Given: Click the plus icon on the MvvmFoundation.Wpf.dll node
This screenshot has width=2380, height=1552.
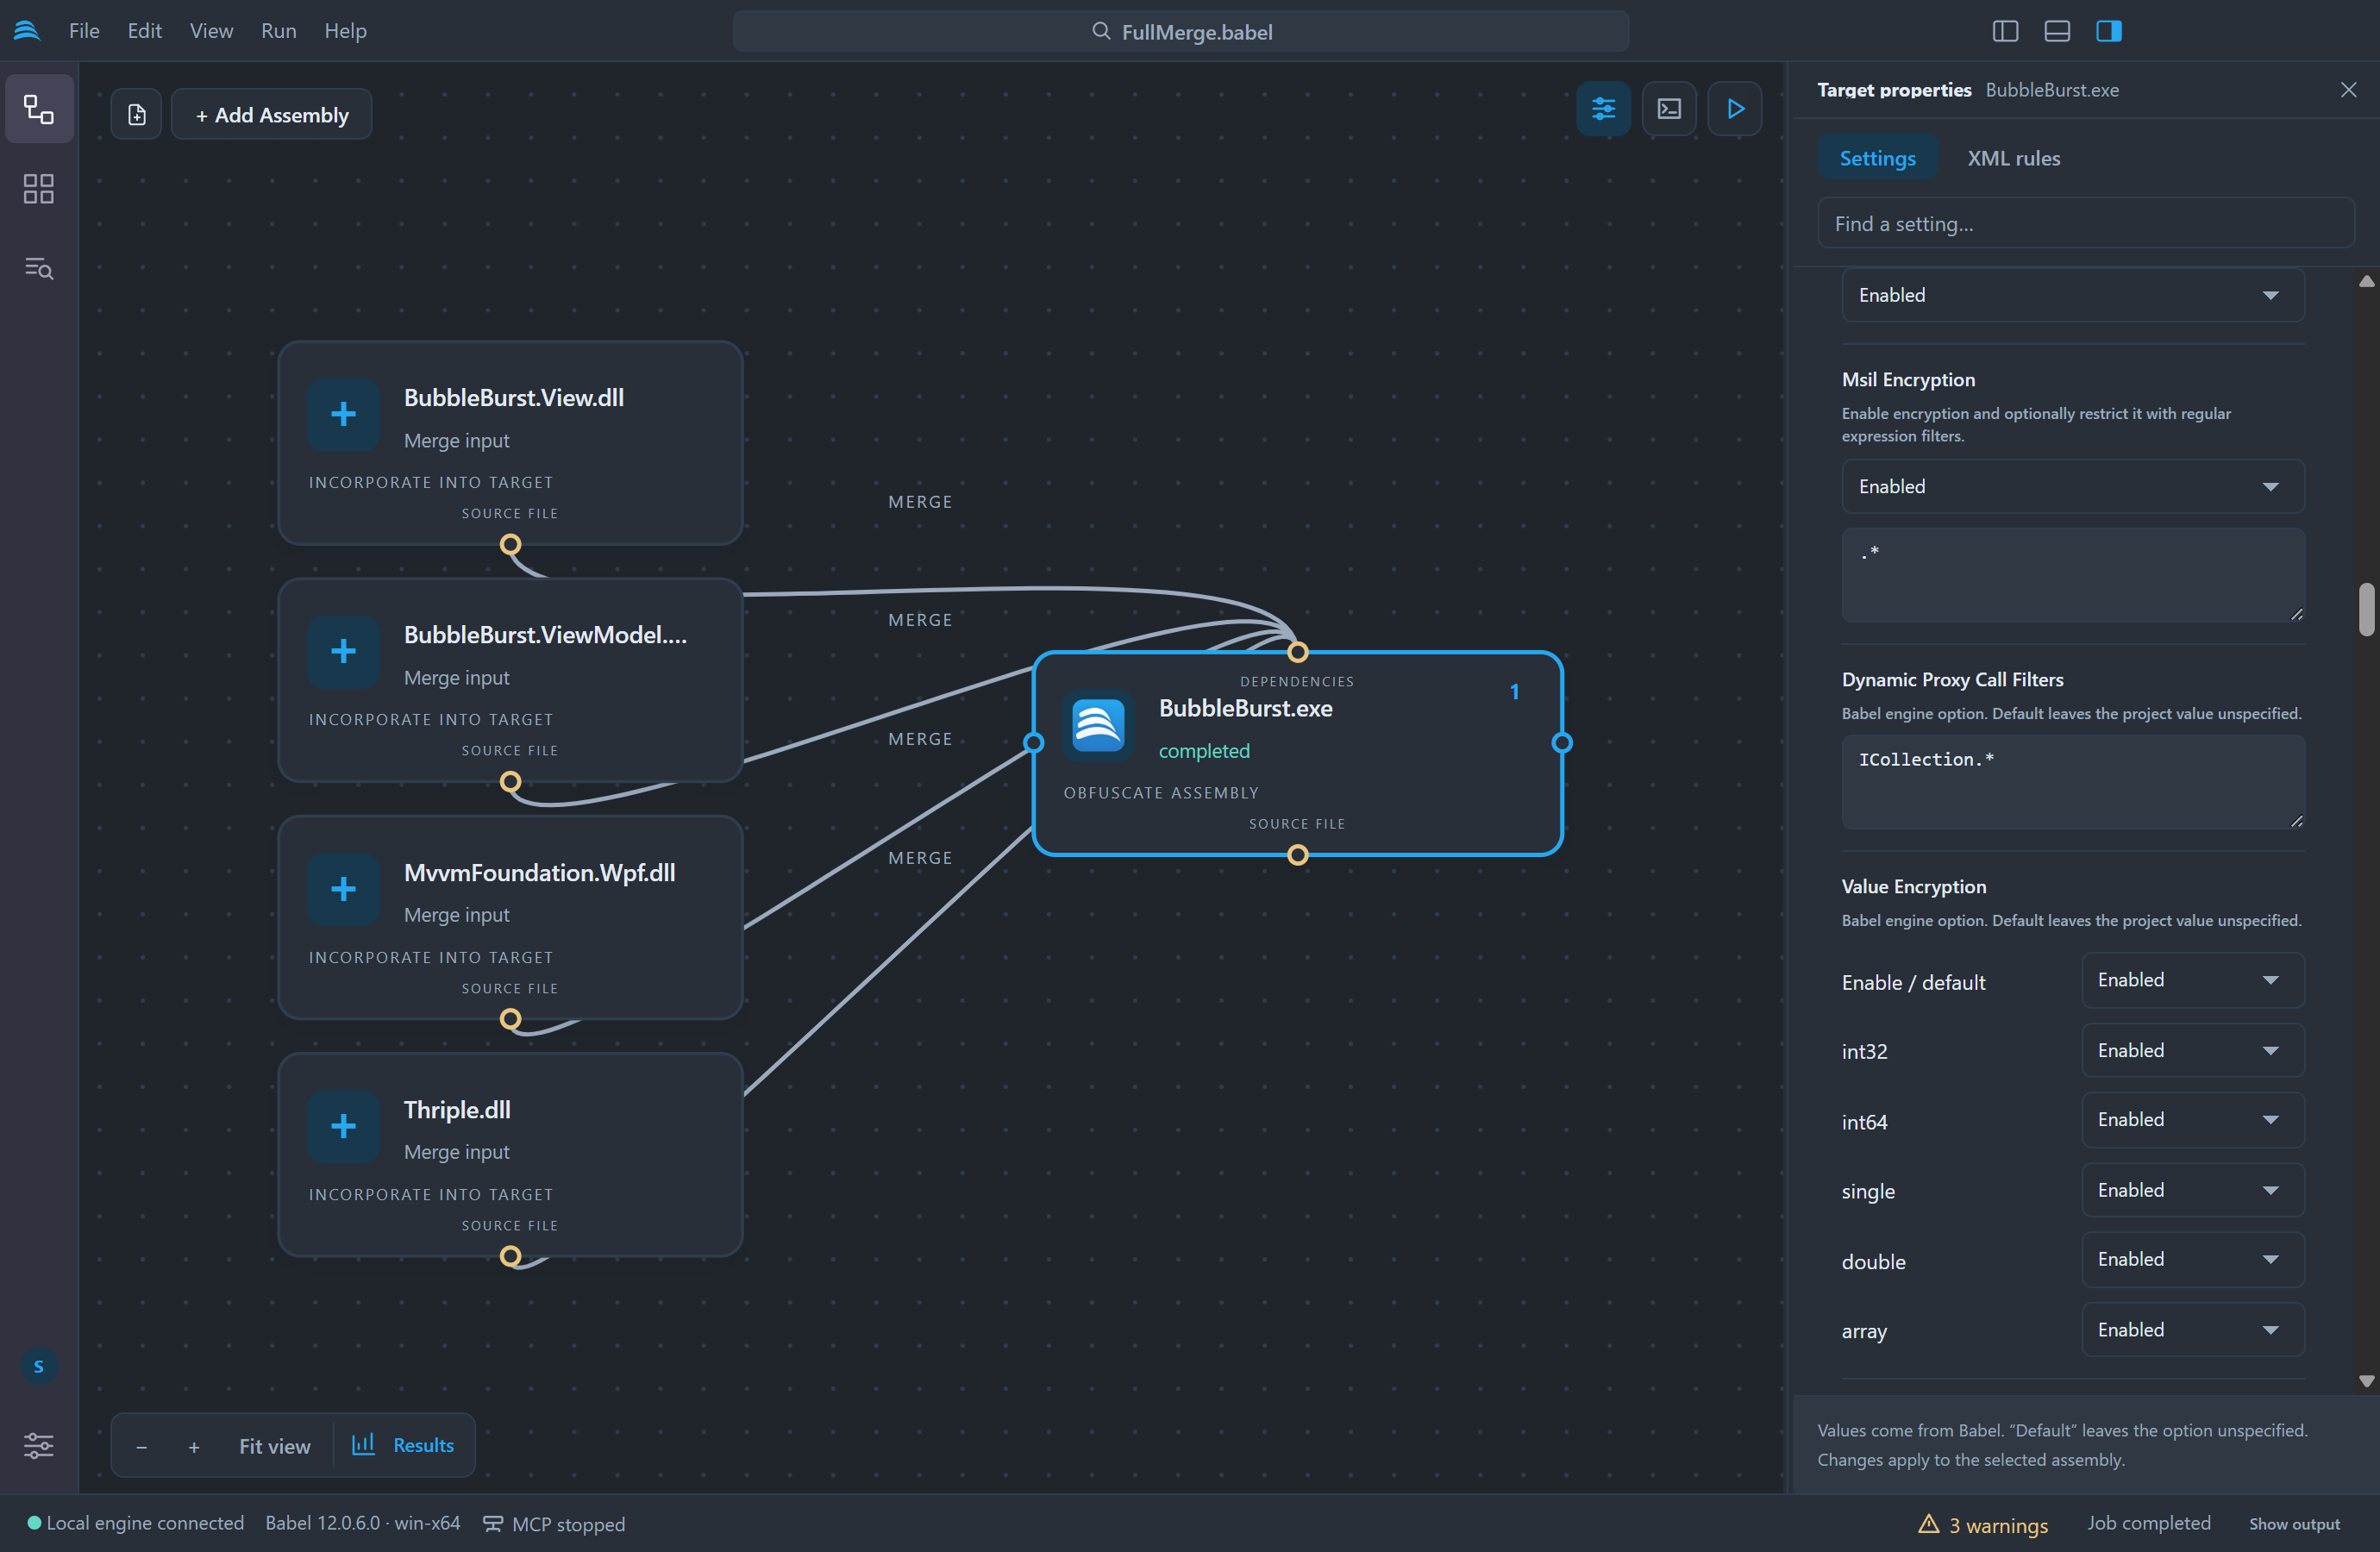Looking at the screenshot, I should [x=343, y=889].
